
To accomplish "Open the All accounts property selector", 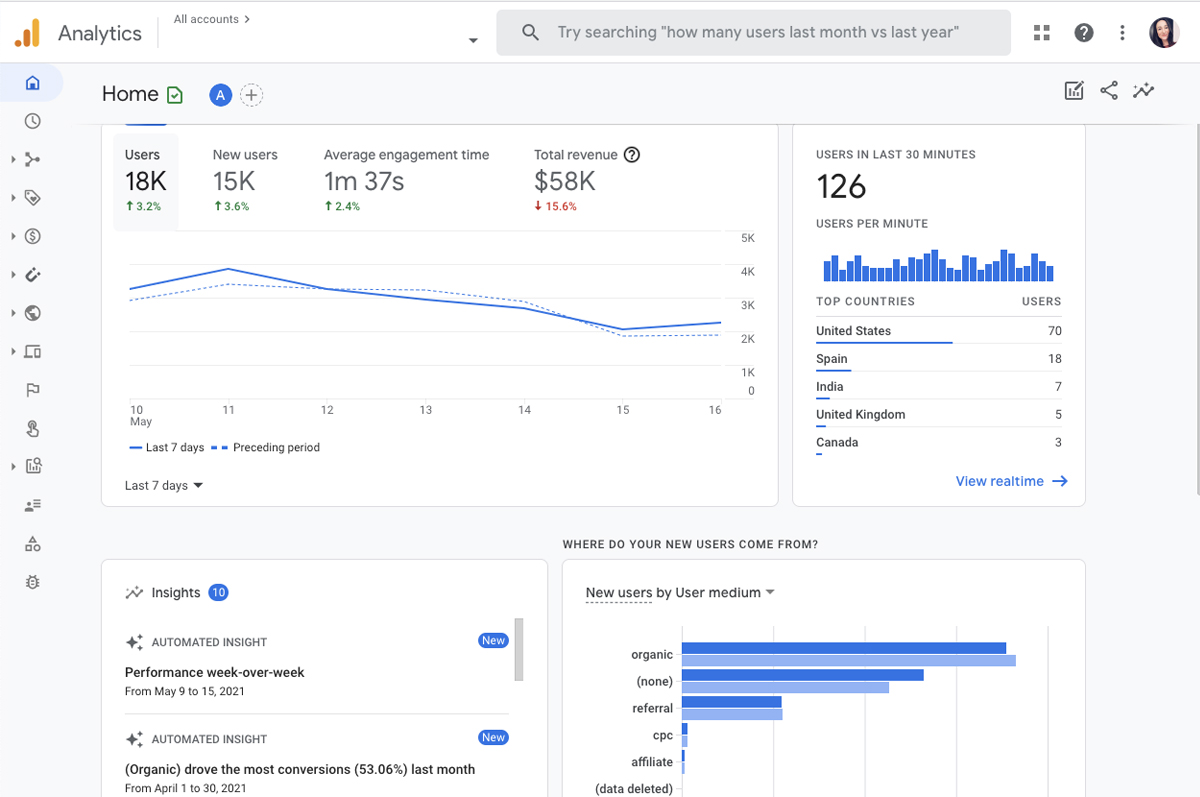I will (325, 32).
